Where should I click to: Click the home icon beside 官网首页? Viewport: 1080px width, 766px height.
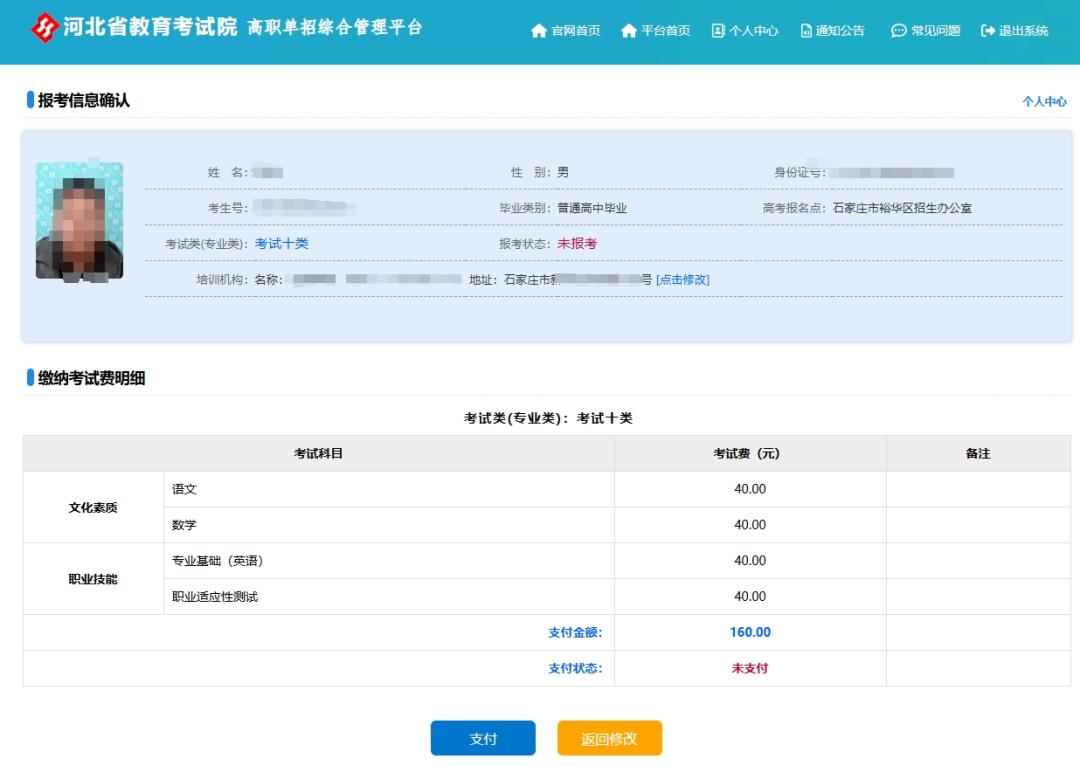coord(538,31)
